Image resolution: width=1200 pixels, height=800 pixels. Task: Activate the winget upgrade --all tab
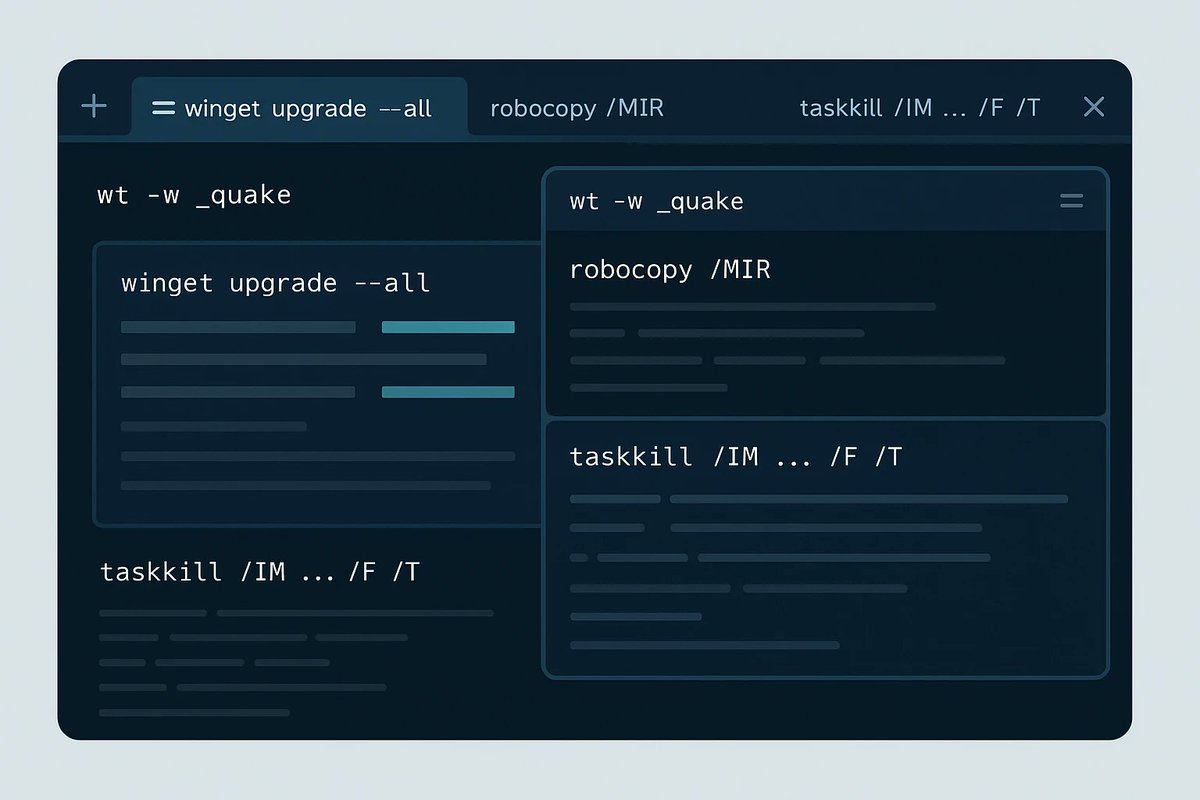[x=300, y=106]
